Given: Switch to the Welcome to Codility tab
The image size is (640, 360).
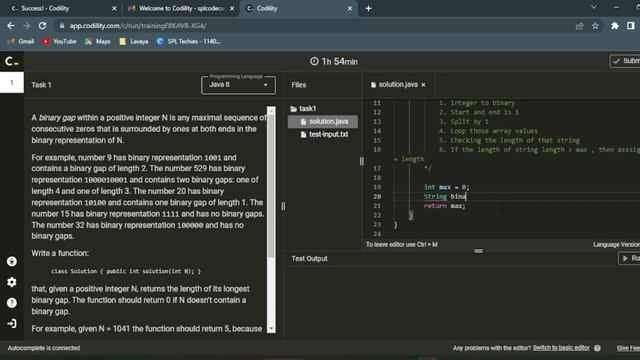Looking at the screenshot, I should 182,8.
